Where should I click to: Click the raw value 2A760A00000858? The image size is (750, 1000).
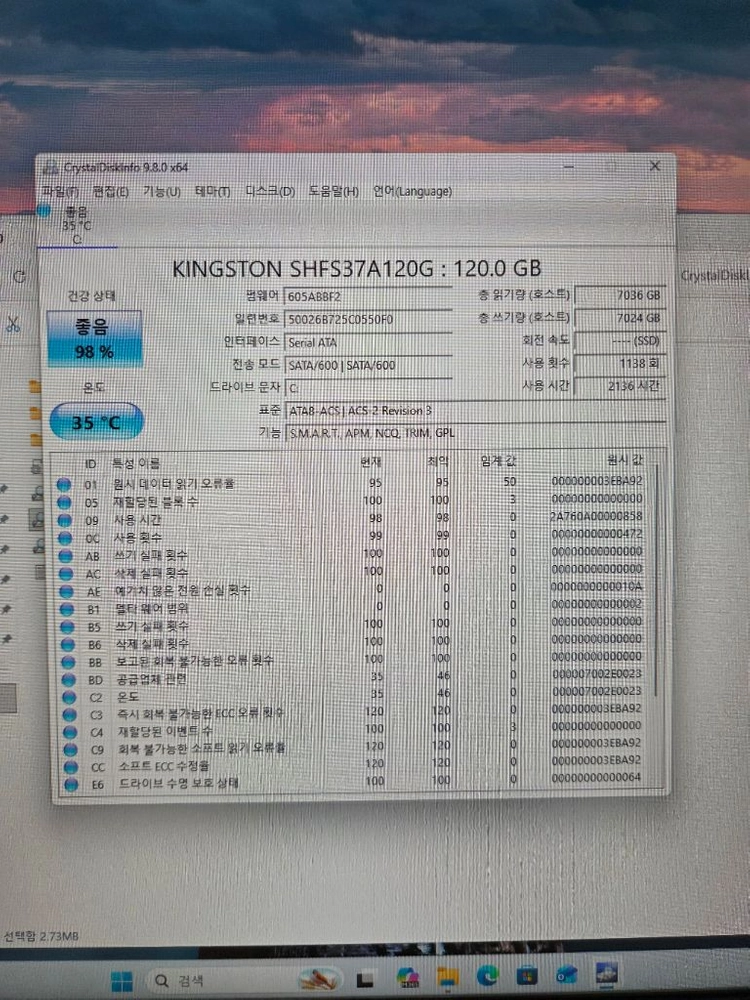[x=596, y=516]
